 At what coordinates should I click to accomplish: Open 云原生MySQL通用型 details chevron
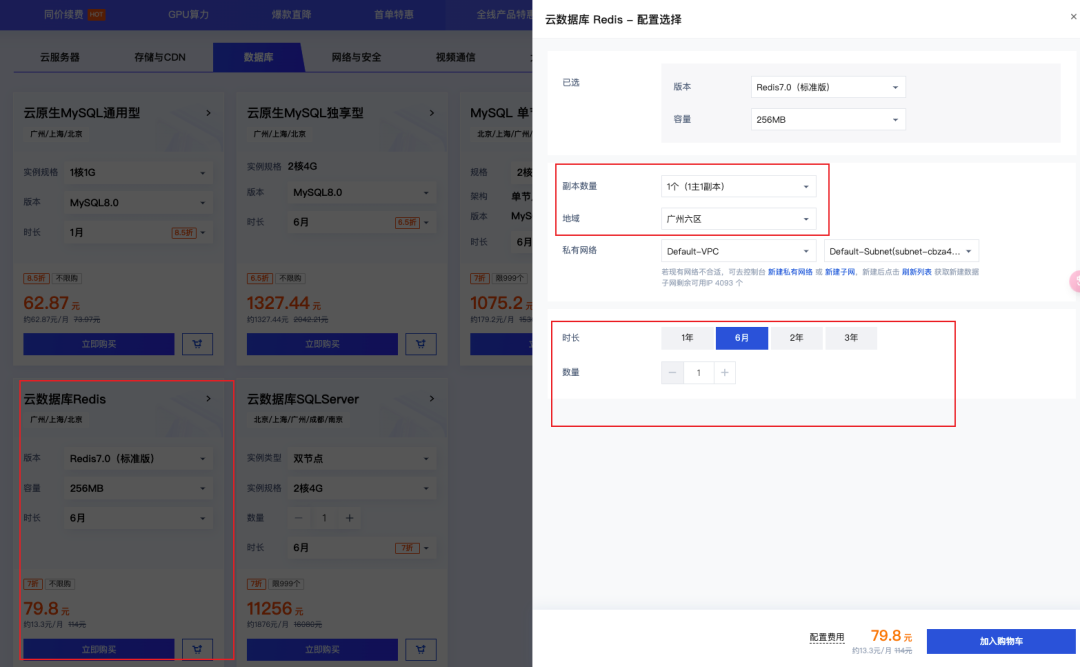coord(209,113)
